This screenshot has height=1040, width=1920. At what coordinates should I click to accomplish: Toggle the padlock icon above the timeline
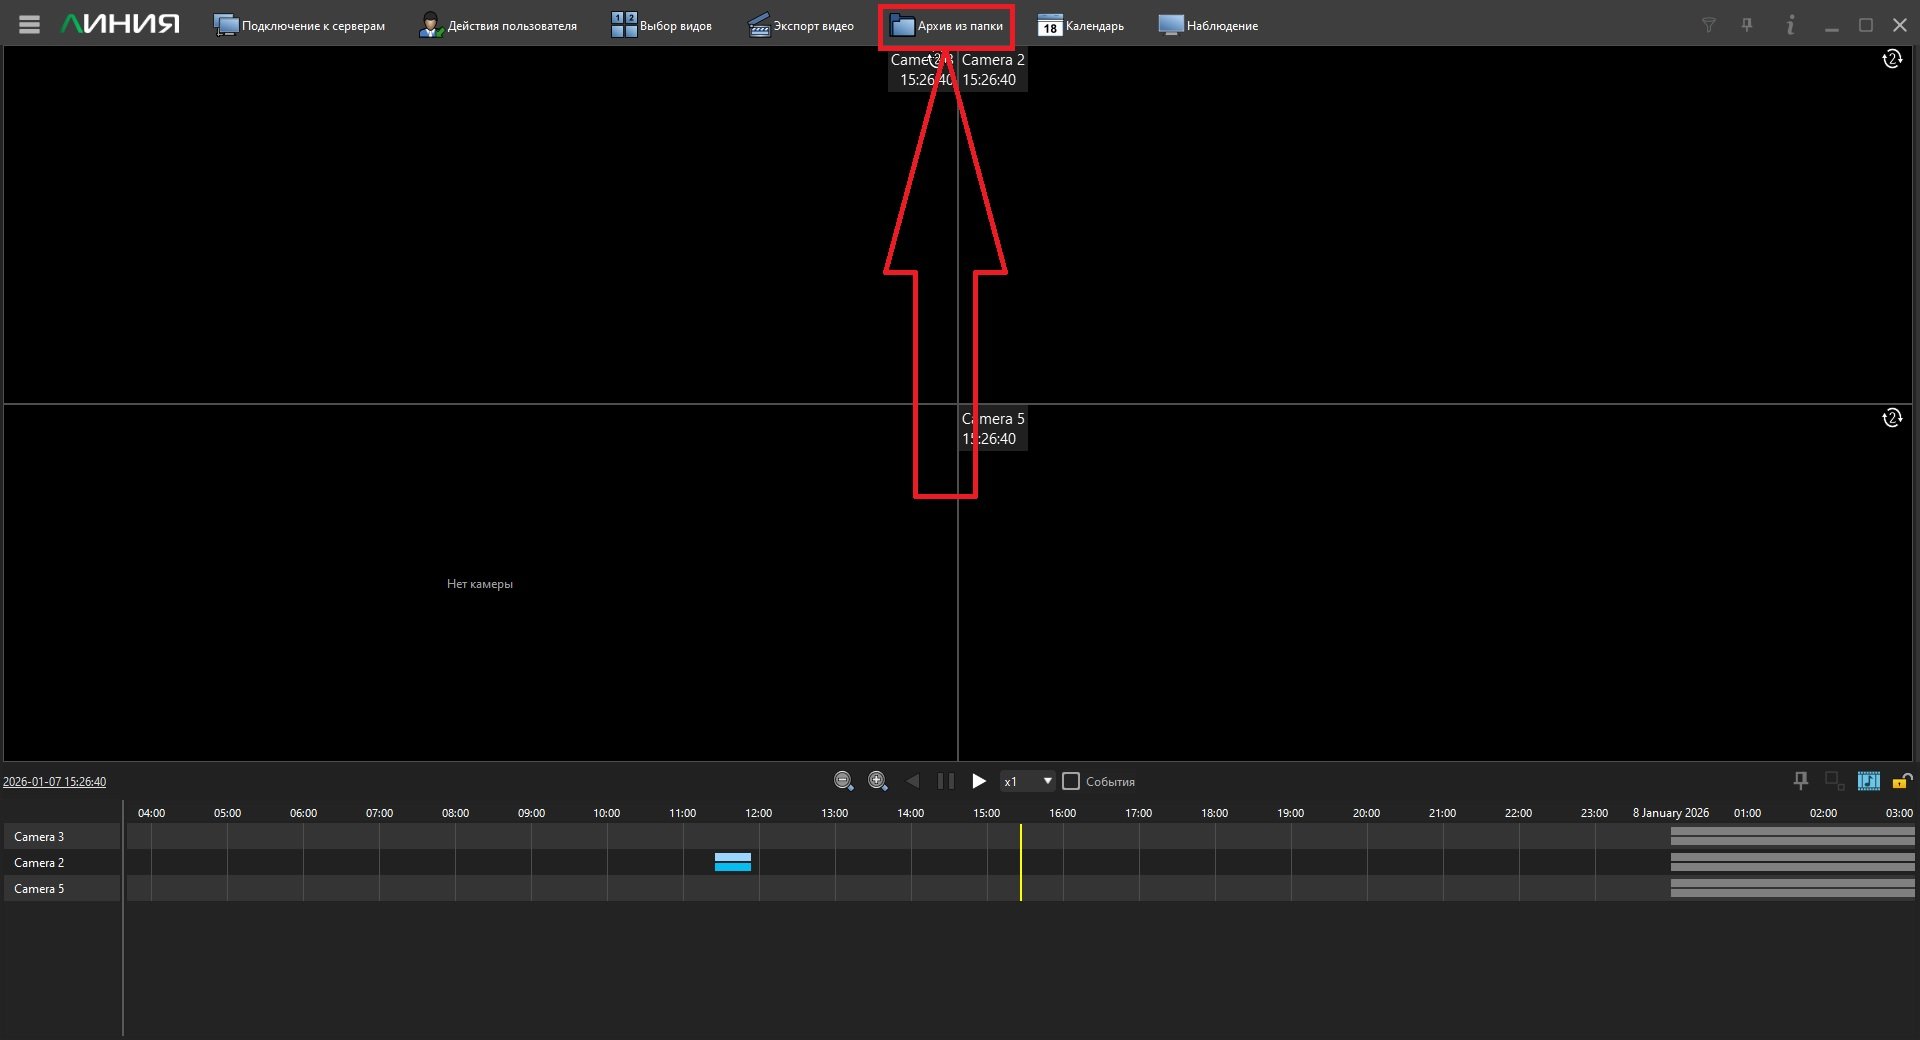pyautogui.click(x=1901, y=781)
